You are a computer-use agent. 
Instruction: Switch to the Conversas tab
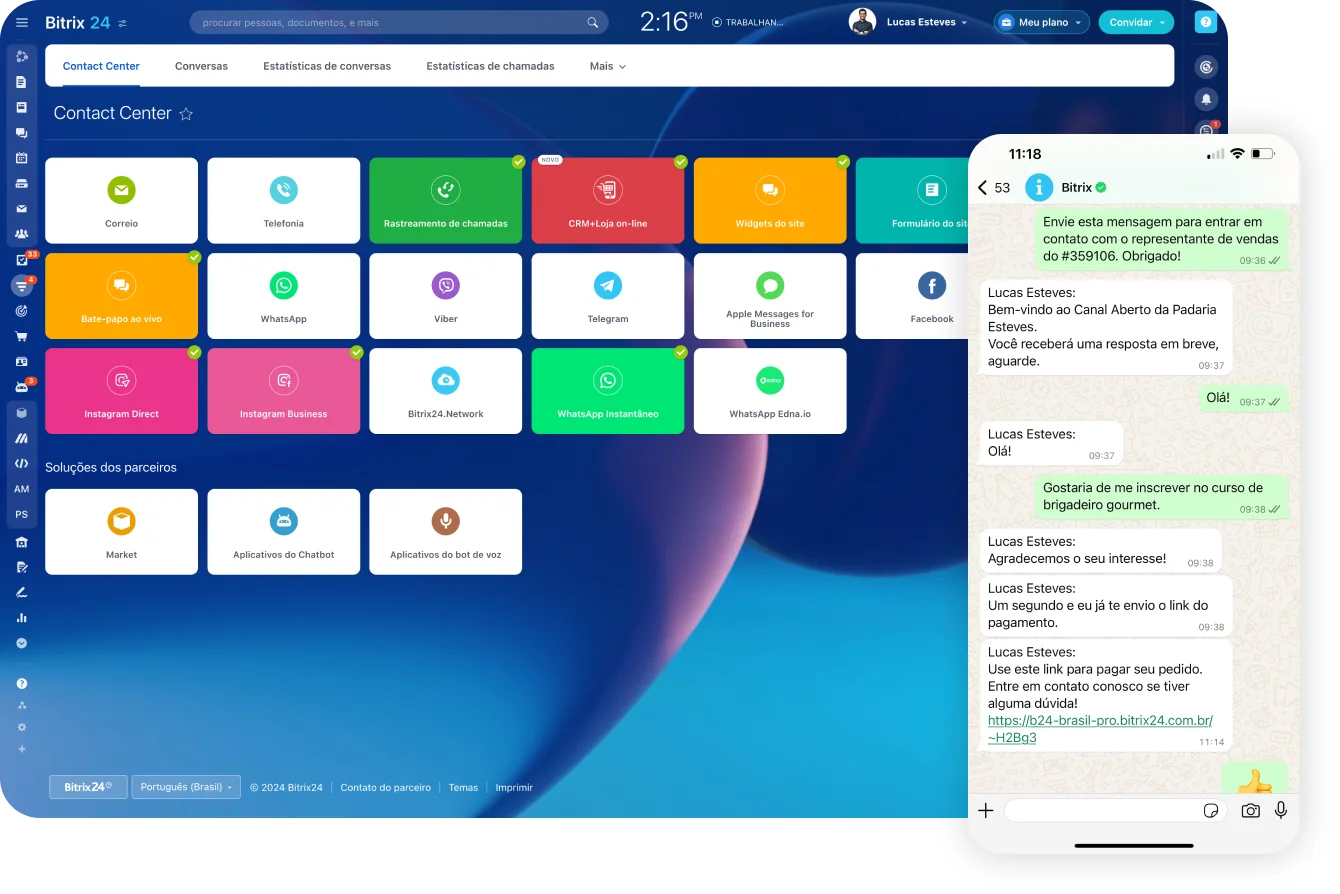pos(201,66)
